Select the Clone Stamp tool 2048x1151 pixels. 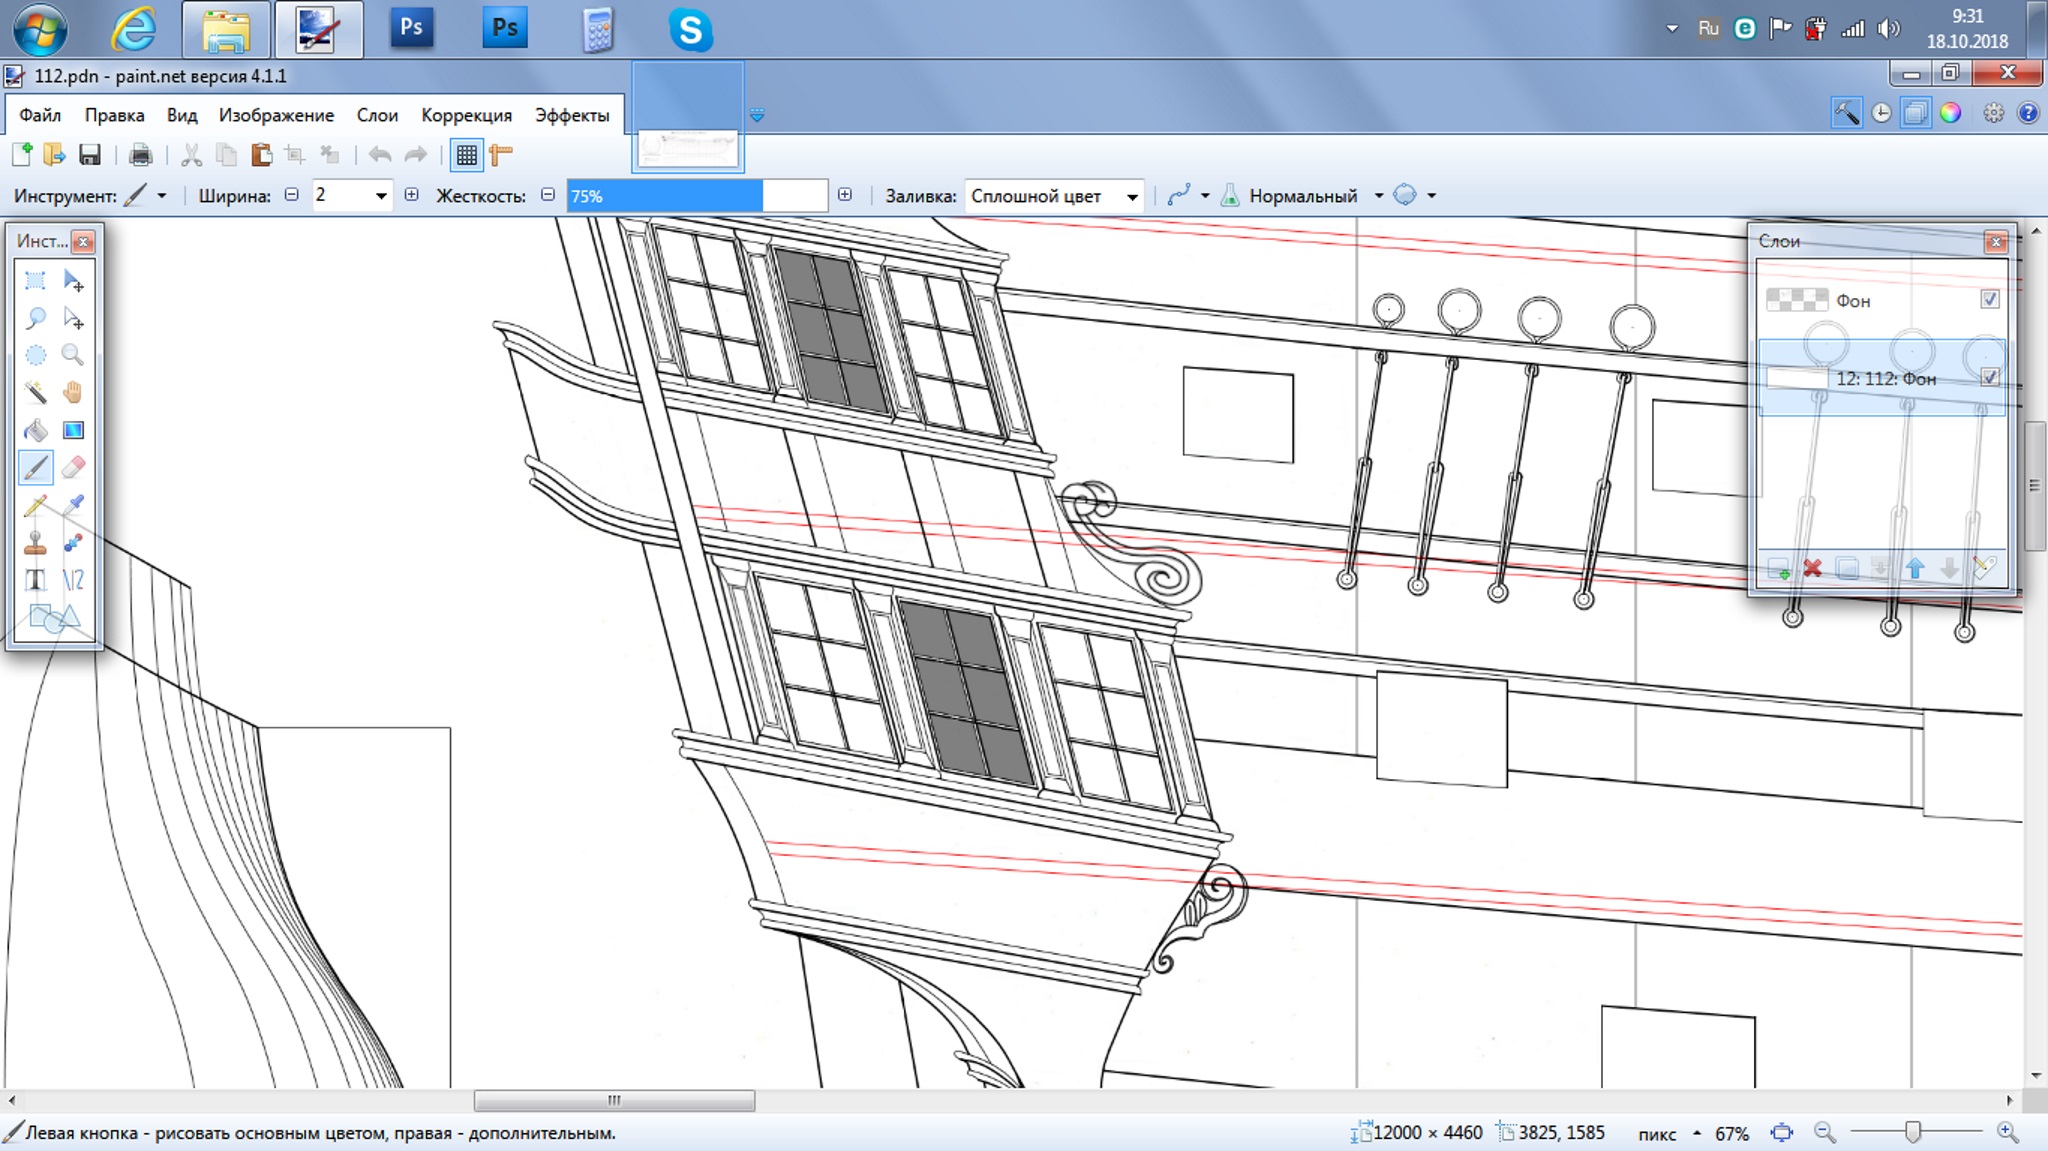[x=35, y=542]
